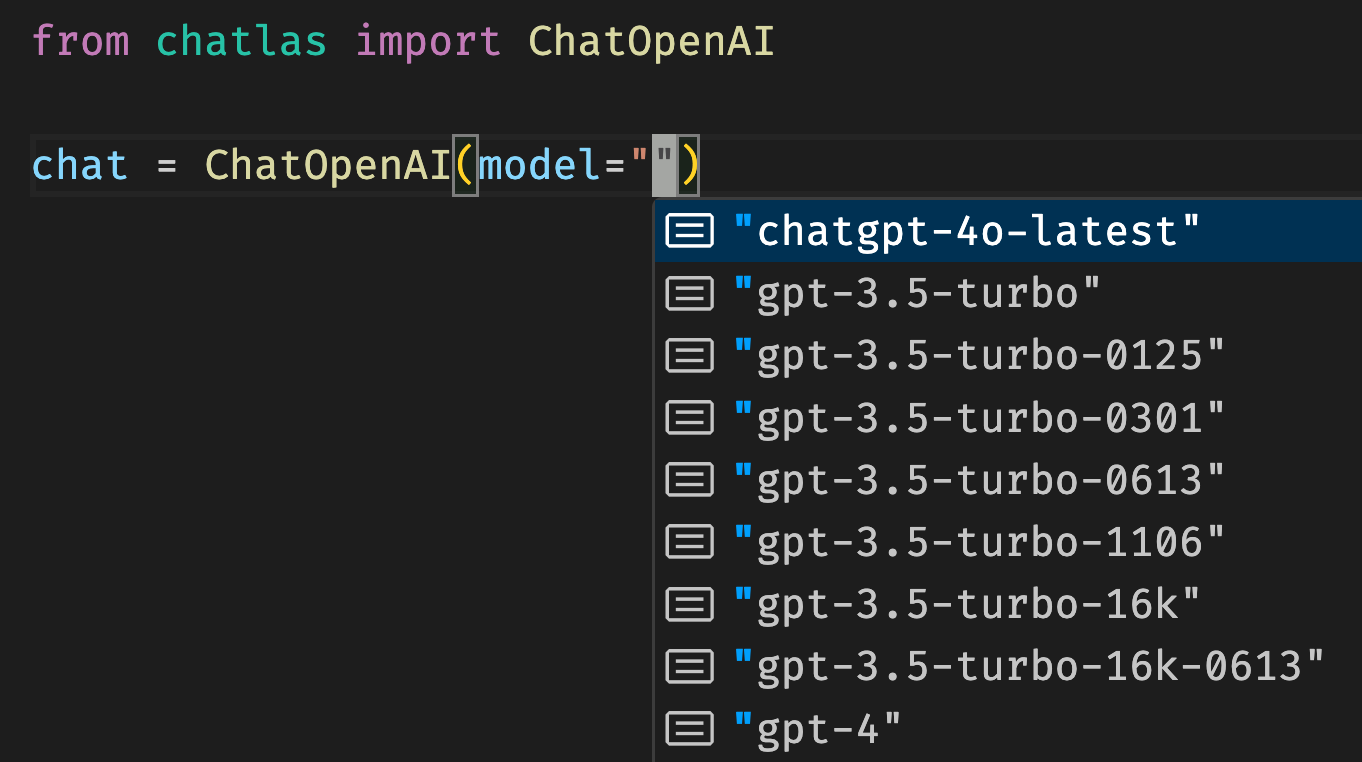
Task: Click the "model" keyword argument
Action: click(x=540, y=165)
